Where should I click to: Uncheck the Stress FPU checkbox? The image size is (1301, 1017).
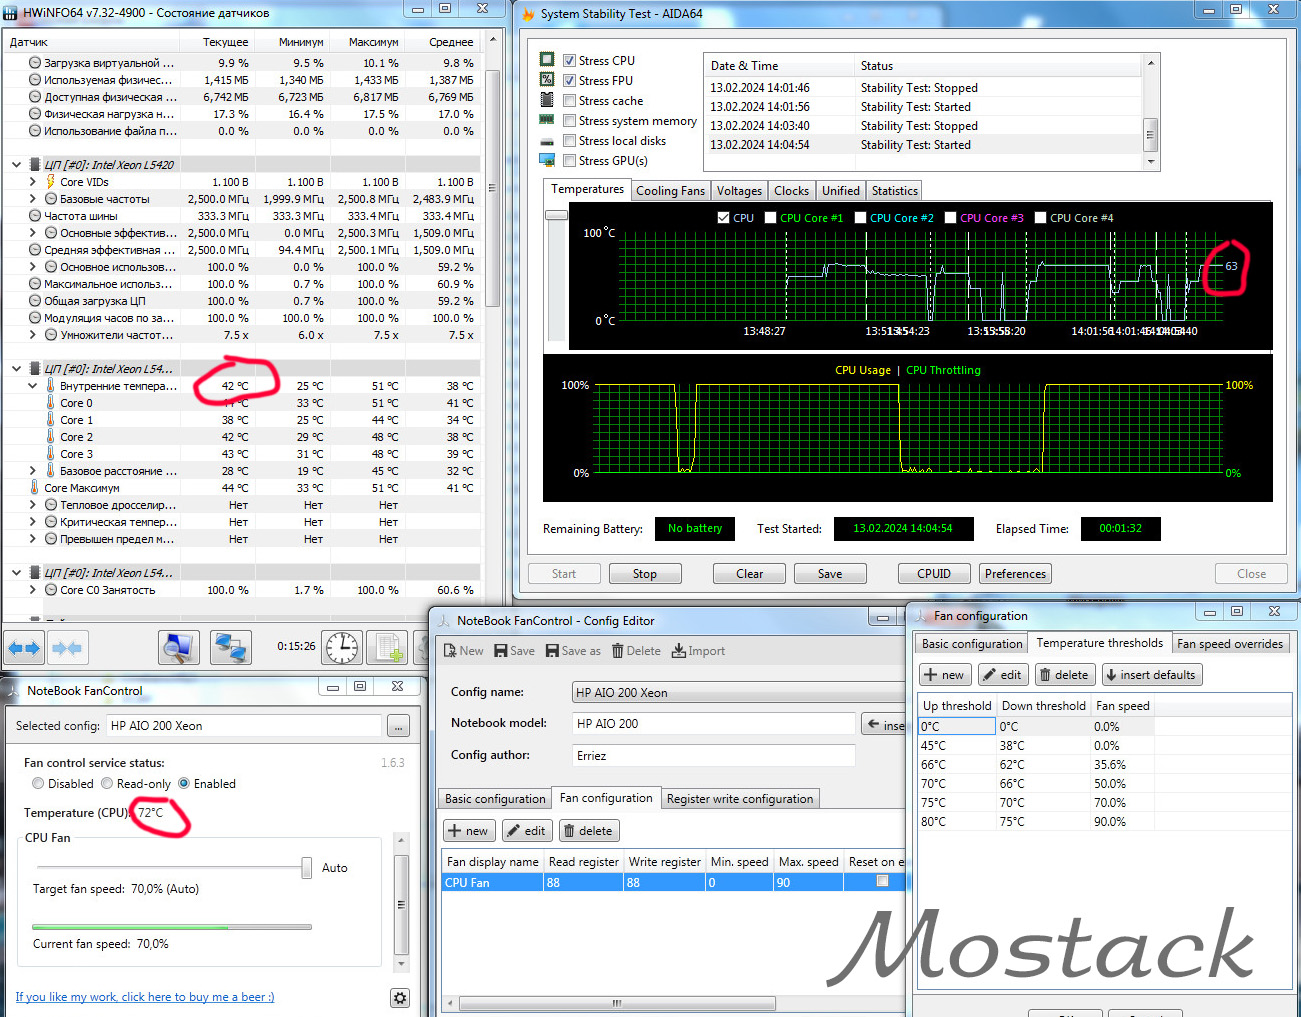[569, 81]
